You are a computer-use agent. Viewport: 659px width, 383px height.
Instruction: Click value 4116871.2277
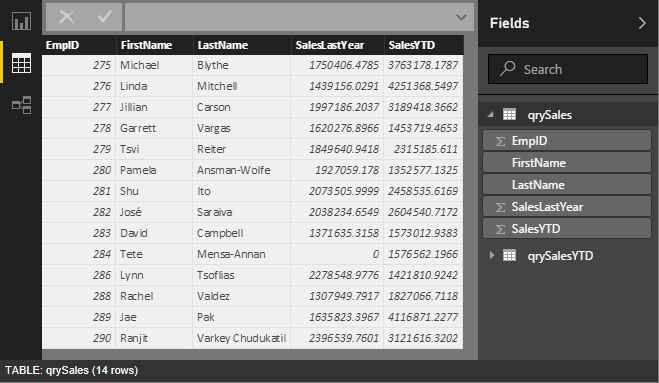click(423, 317)
